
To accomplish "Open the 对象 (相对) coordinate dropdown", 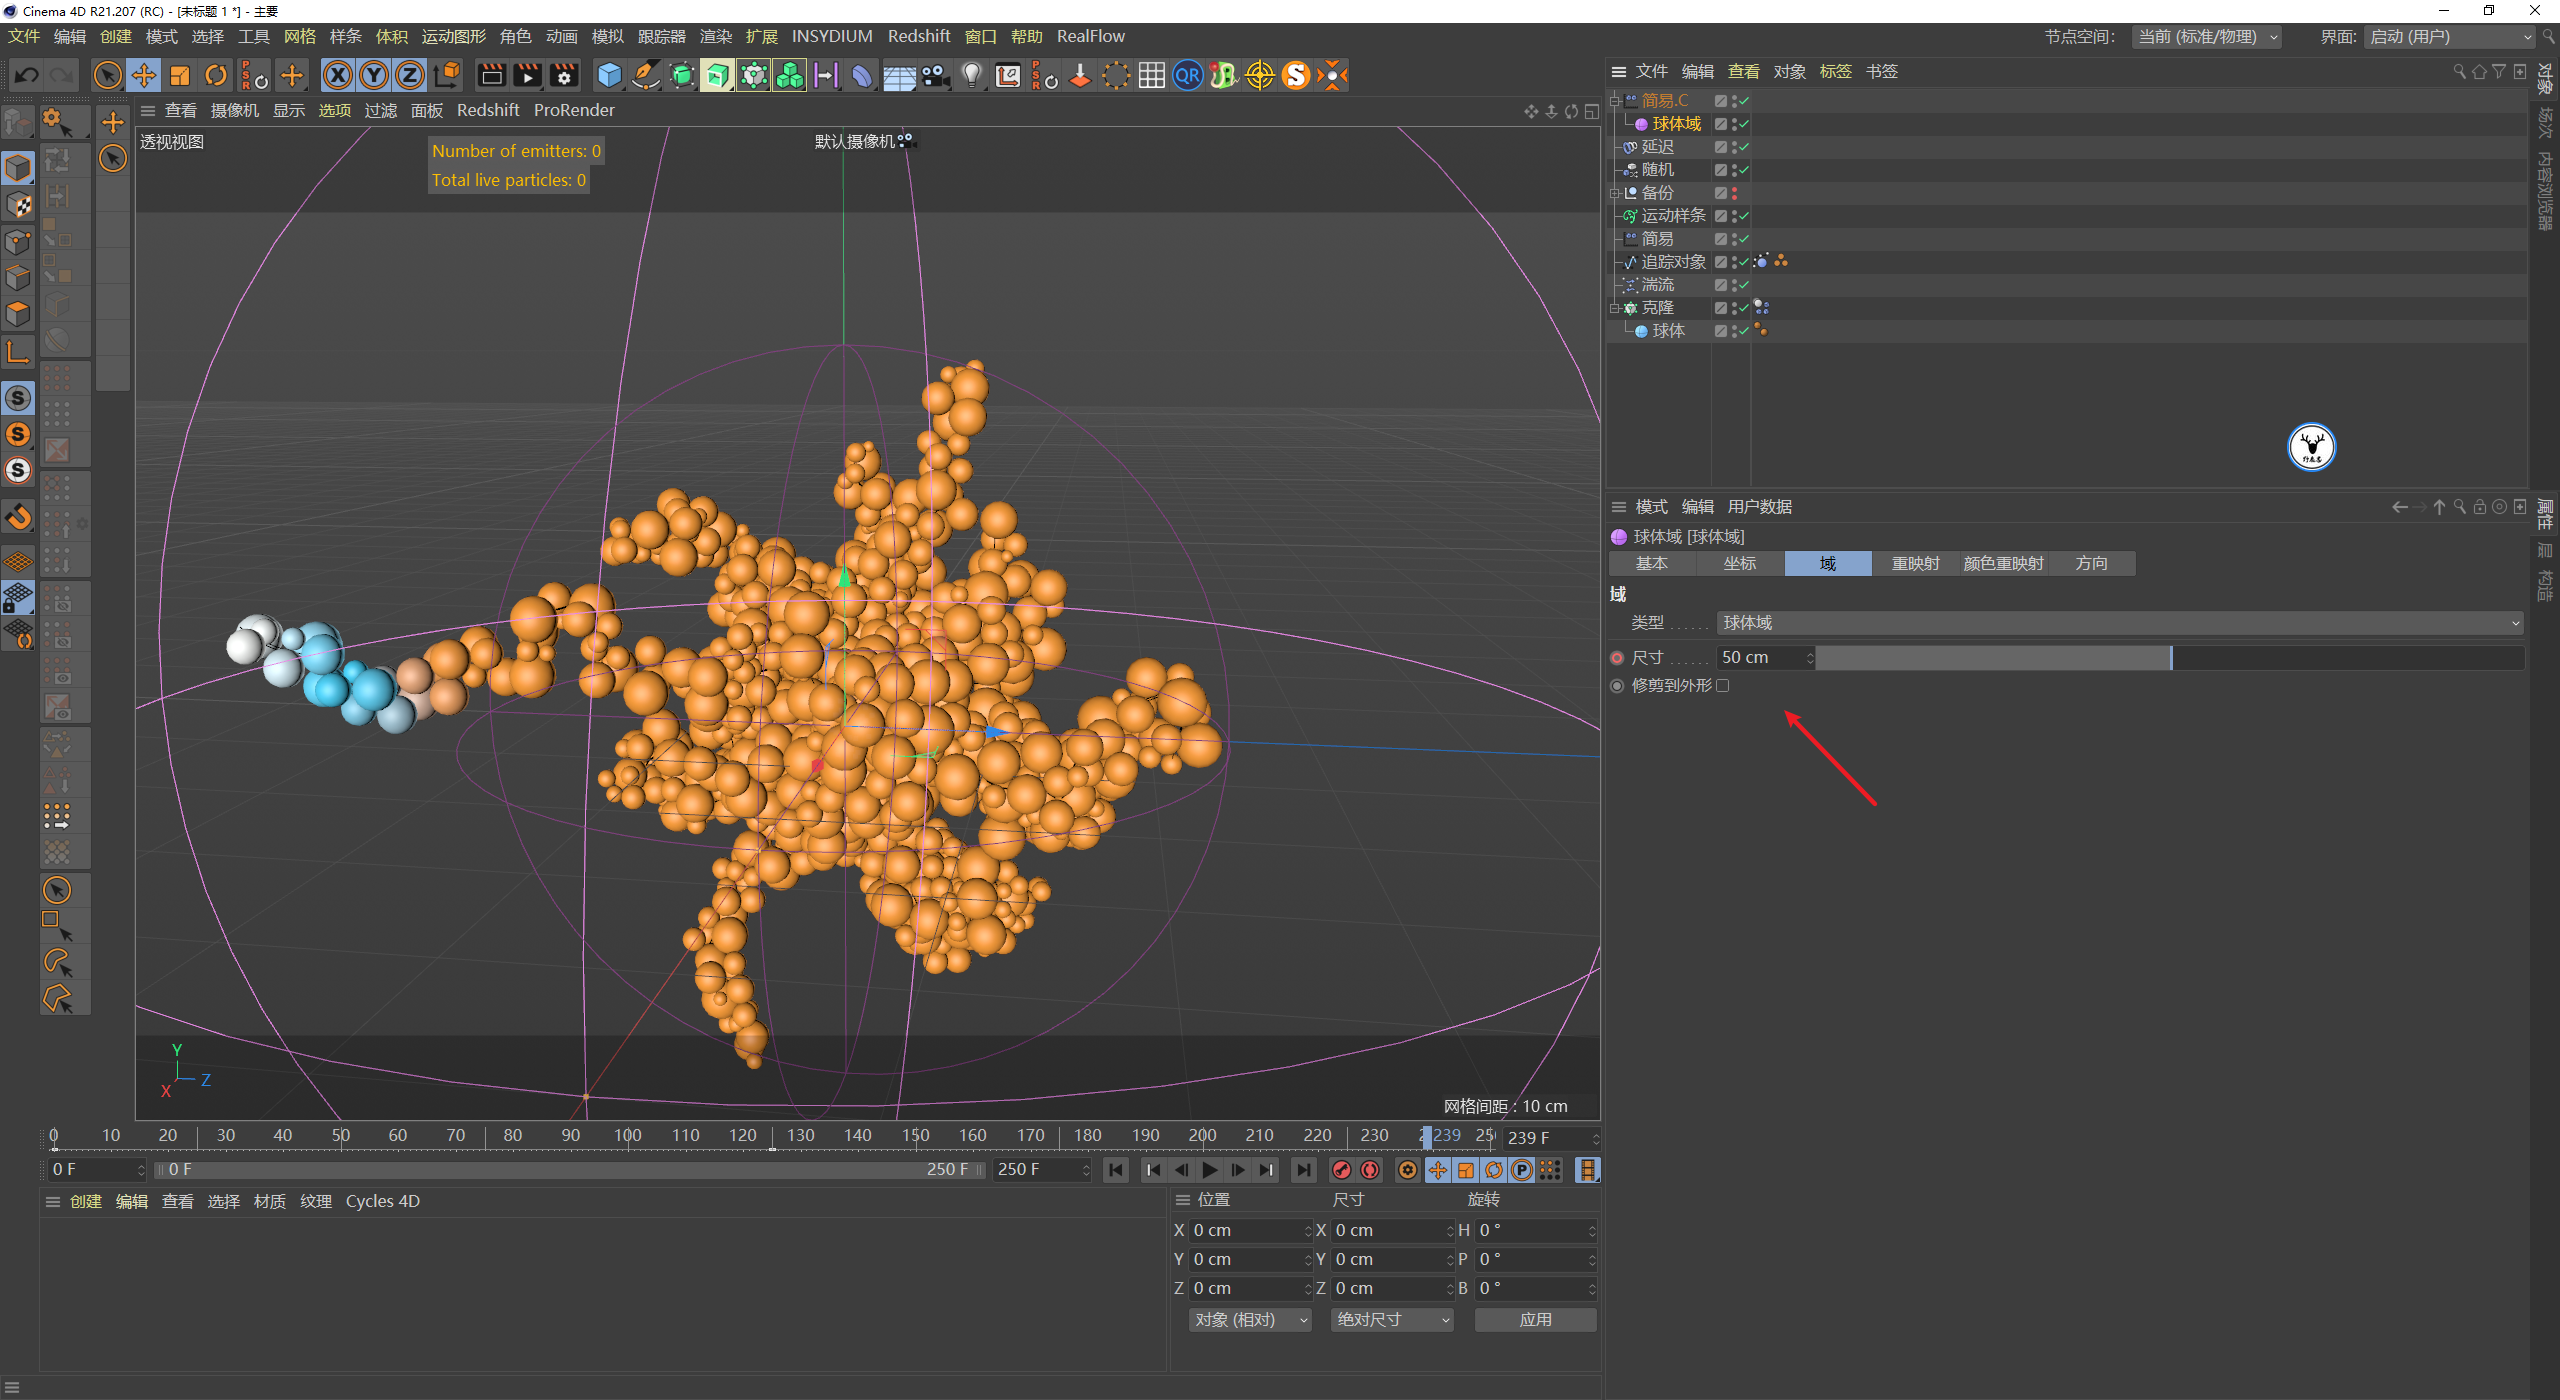I will 1250,1320.
